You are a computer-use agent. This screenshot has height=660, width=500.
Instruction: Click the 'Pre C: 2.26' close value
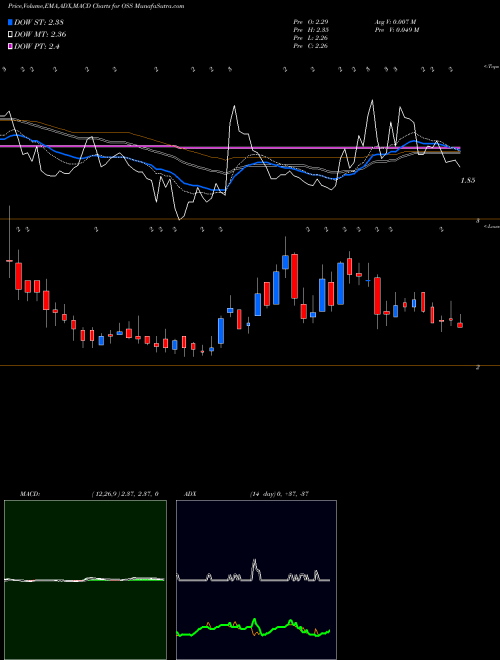(311, 45)
